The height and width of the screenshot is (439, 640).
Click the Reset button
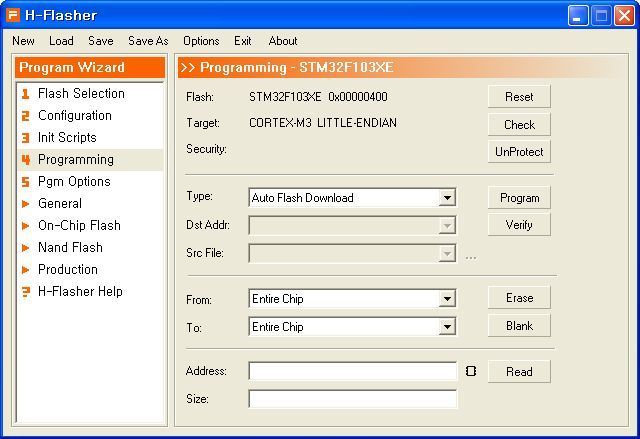coord(519,97)
